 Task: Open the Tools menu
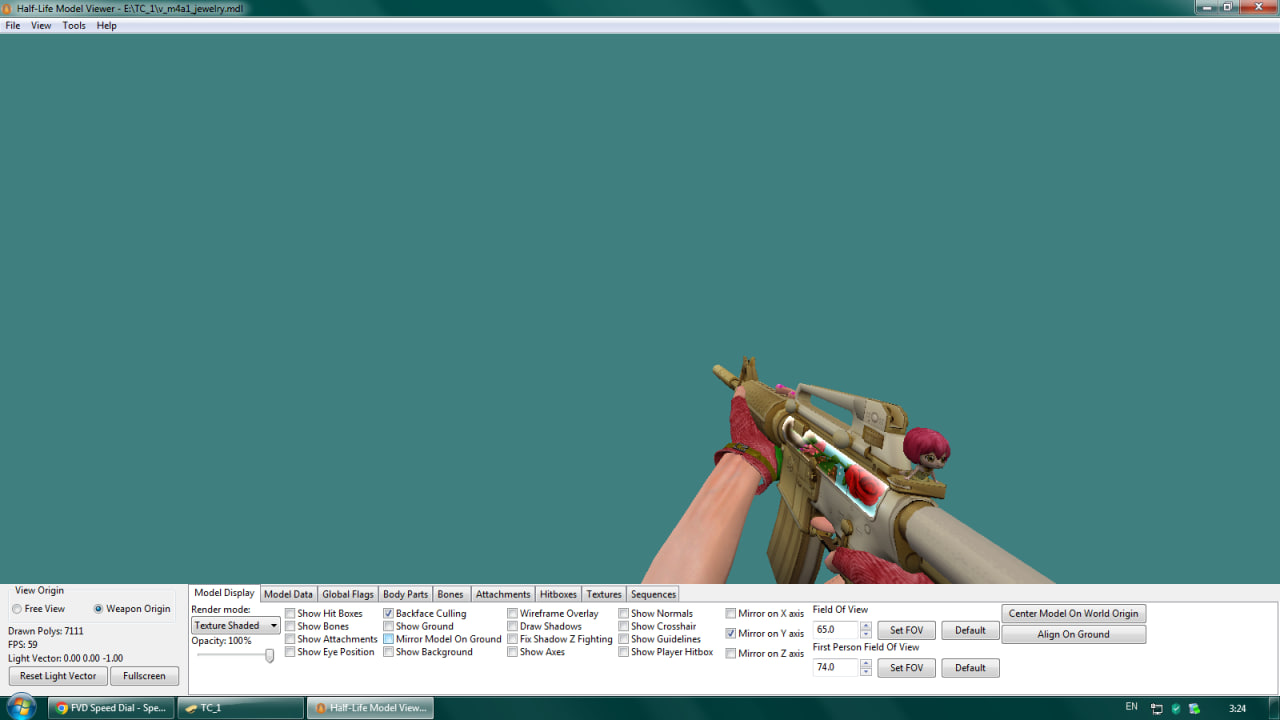tap(74, 26)
